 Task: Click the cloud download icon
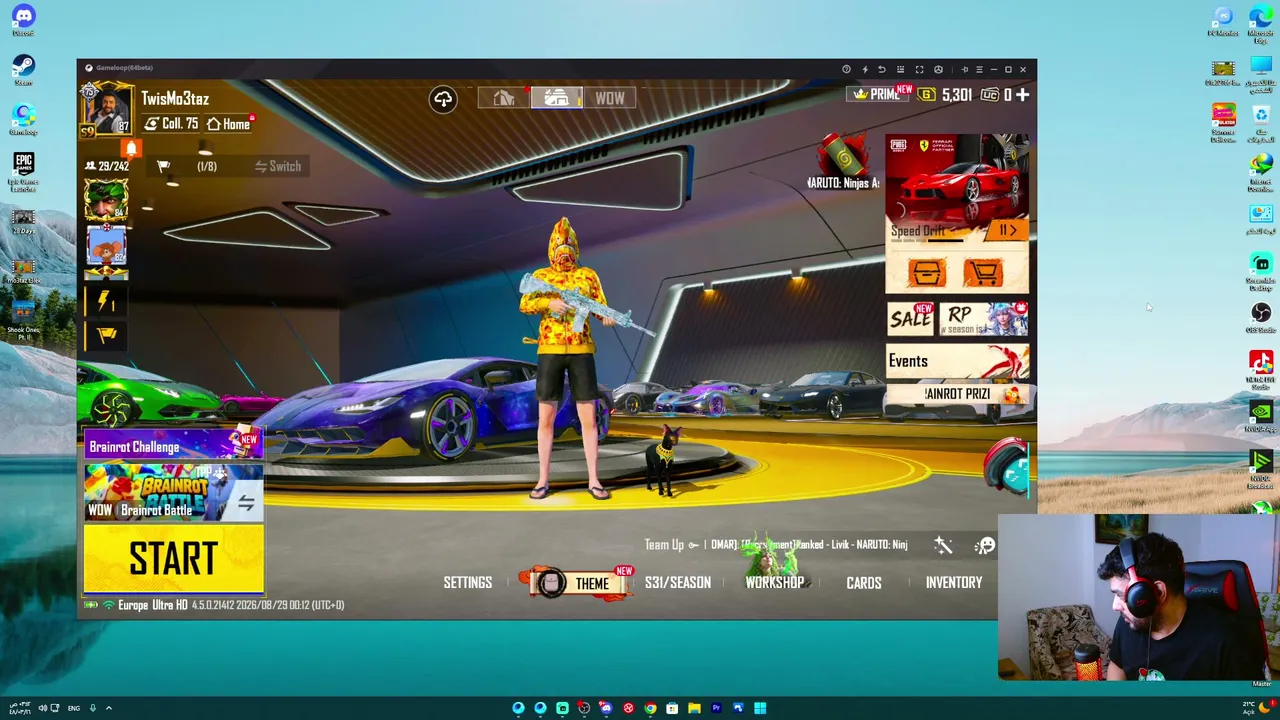tap(443, 98)
